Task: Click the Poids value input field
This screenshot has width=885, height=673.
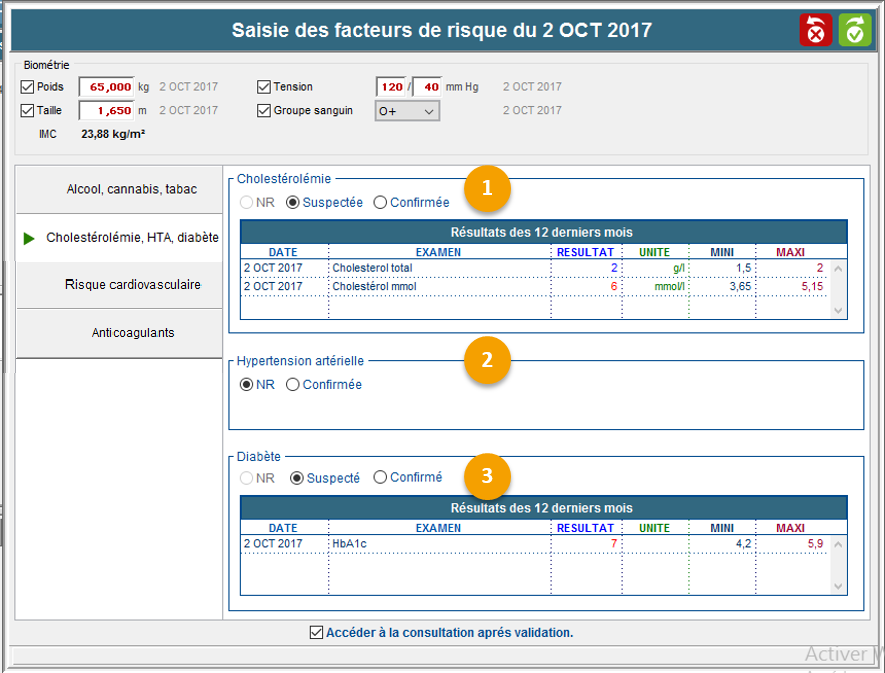Action: pos(106,87)
